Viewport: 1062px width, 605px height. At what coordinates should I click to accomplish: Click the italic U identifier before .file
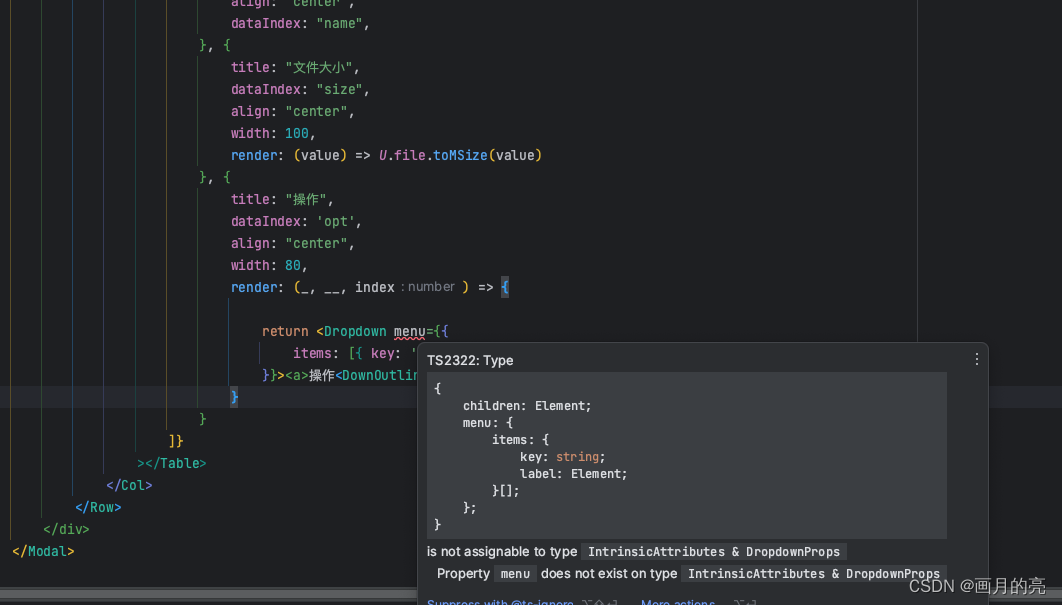(x=383, y=155)
